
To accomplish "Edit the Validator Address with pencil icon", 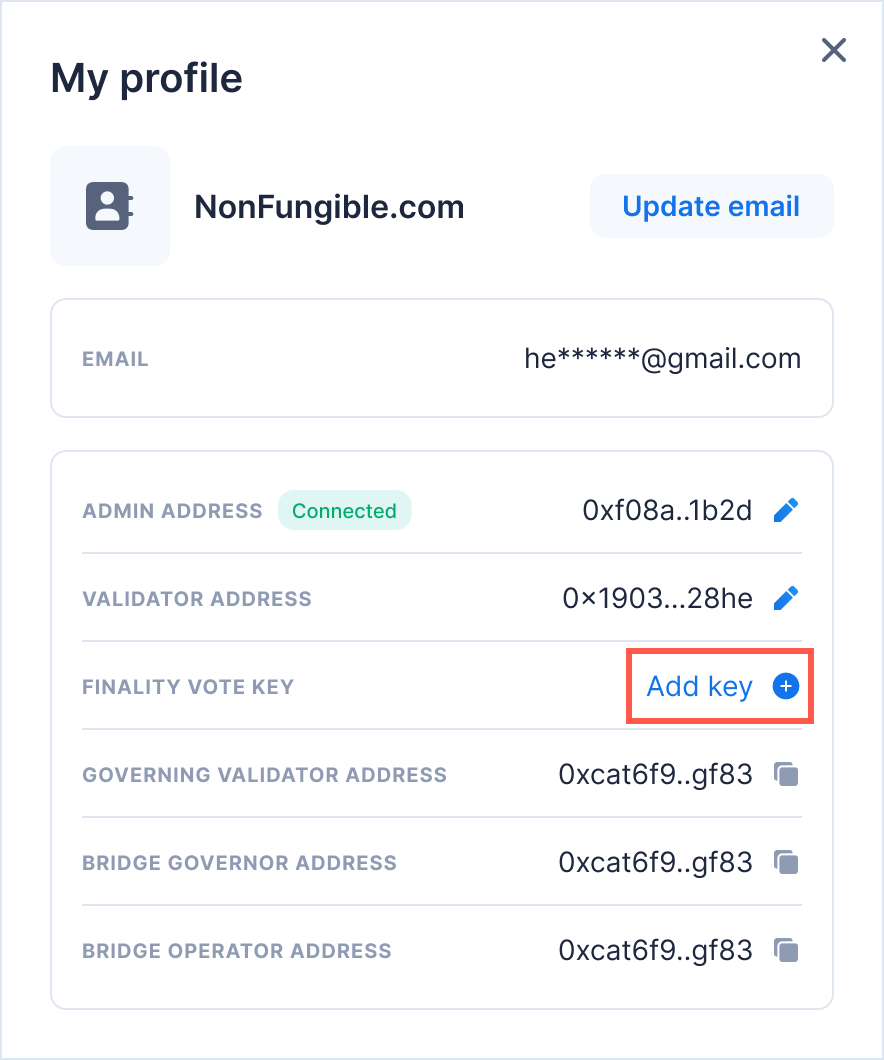I will [x=786, y=599].
